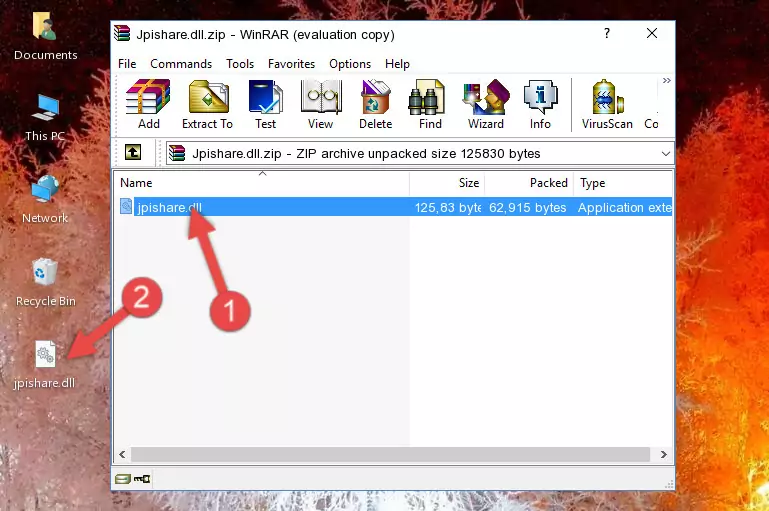Close the WinRAR window

click(652, 33)
